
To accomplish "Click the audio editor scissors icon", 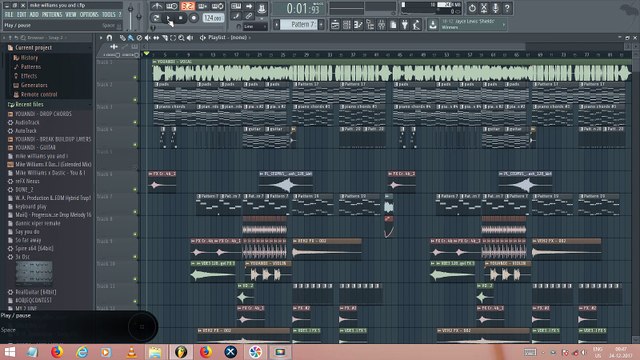I will click(x=484, y=8).
